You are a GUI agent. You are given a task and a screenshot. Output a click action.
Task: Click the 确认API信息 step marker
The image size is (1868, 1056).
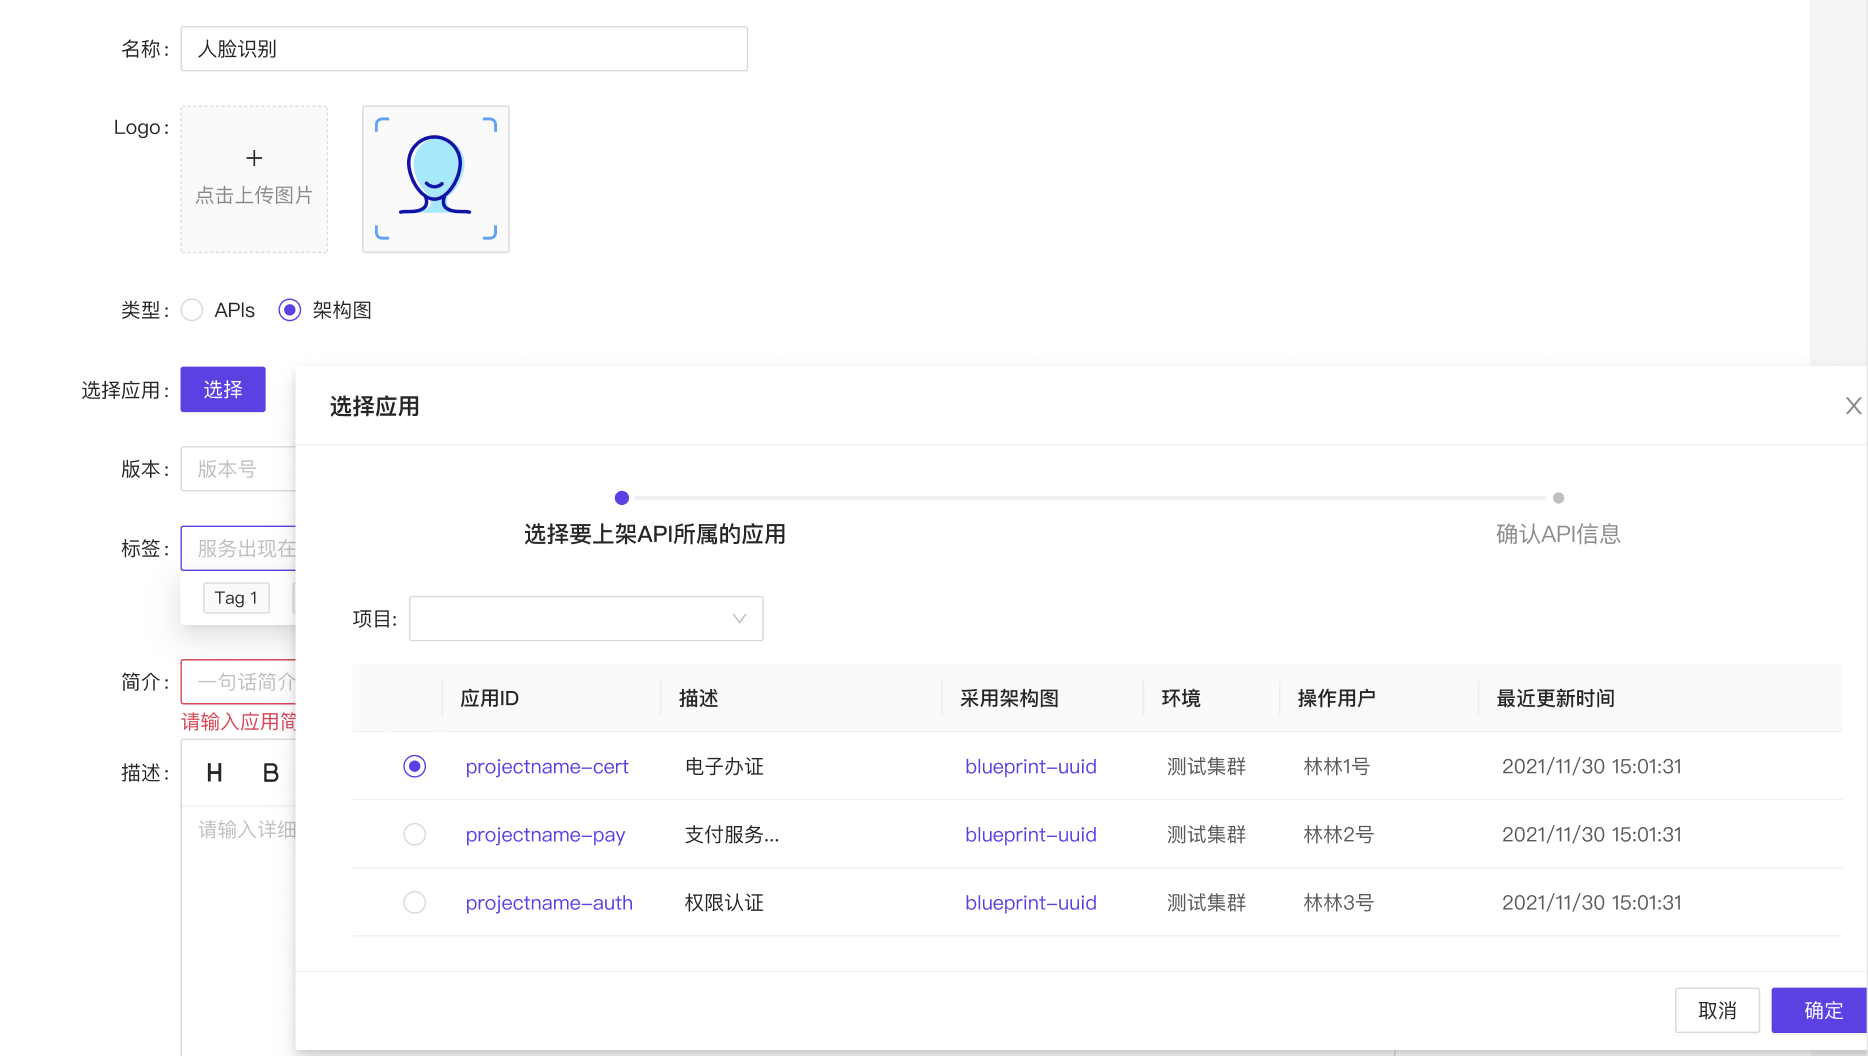click(1557, 498)
